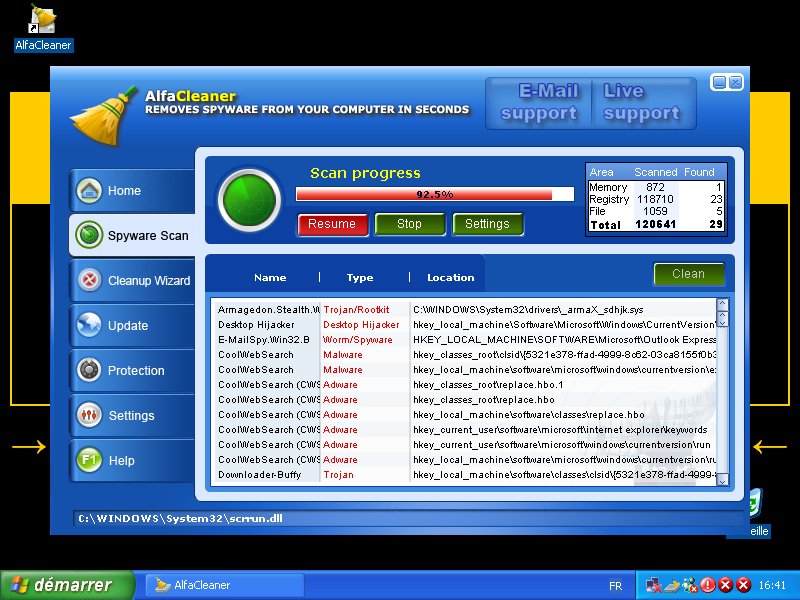Click the Trojan/Rootkit type cell

tap(356, 310)
